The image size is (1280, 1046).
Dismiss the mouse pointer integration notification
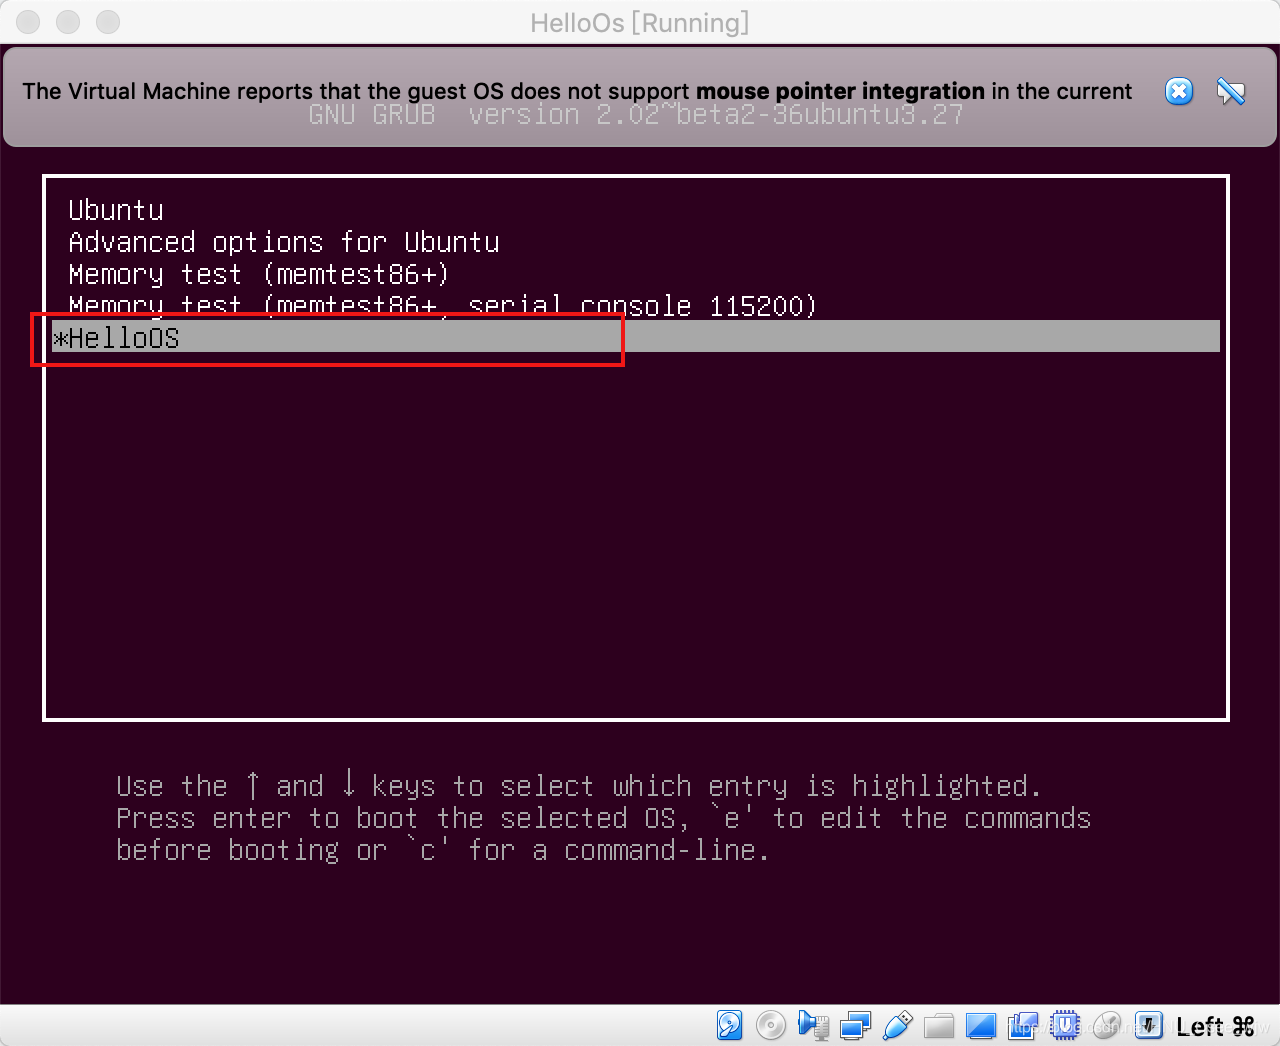tap(1179, 91)
